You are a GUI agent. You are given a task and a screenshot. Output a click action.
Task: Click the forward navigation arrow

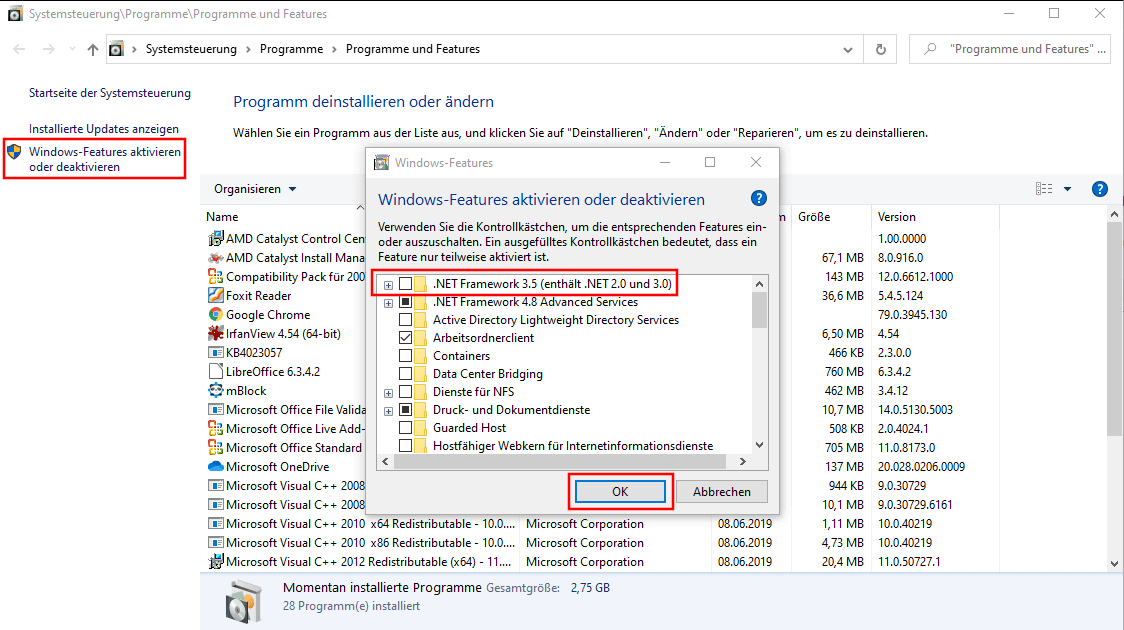pos(48,49)
